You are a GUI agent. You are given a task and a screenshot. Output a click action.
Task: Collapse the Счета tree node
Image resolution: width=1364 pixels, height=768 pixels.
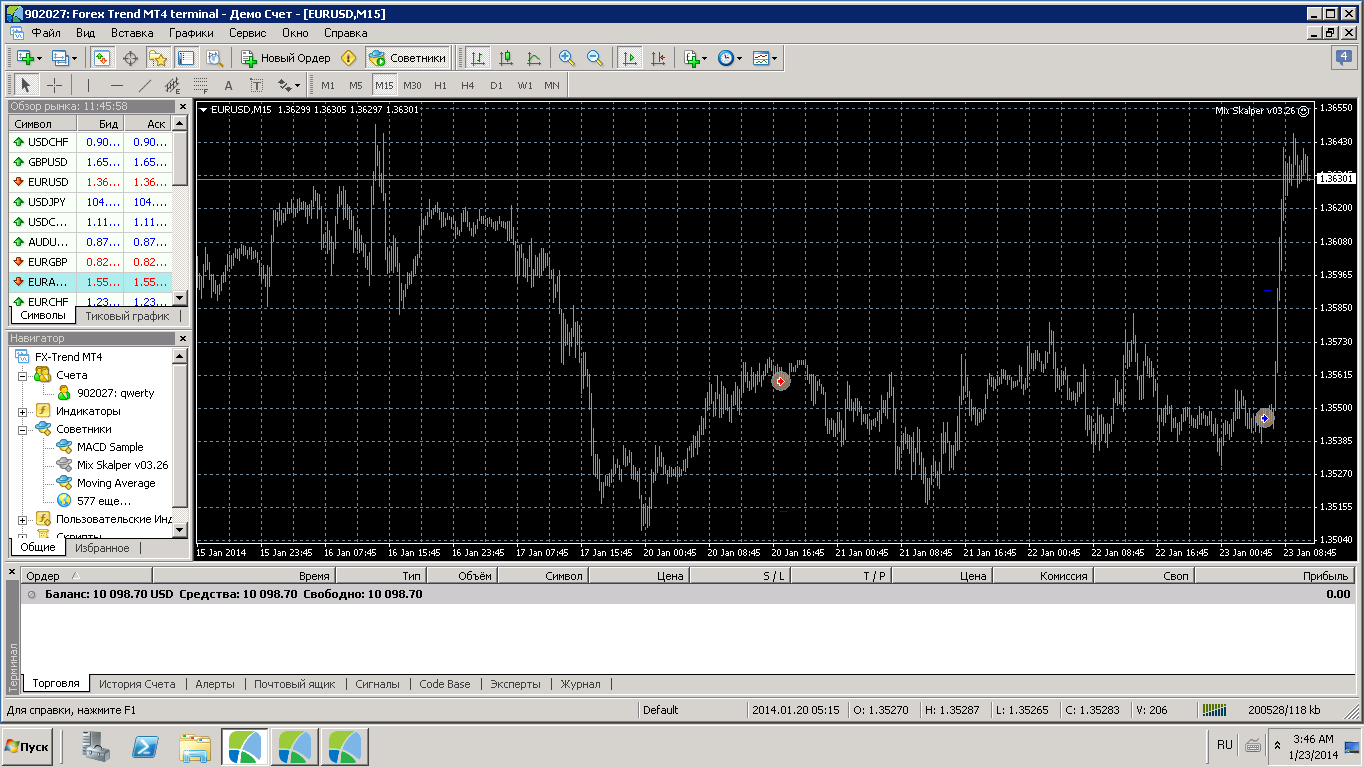22,375
